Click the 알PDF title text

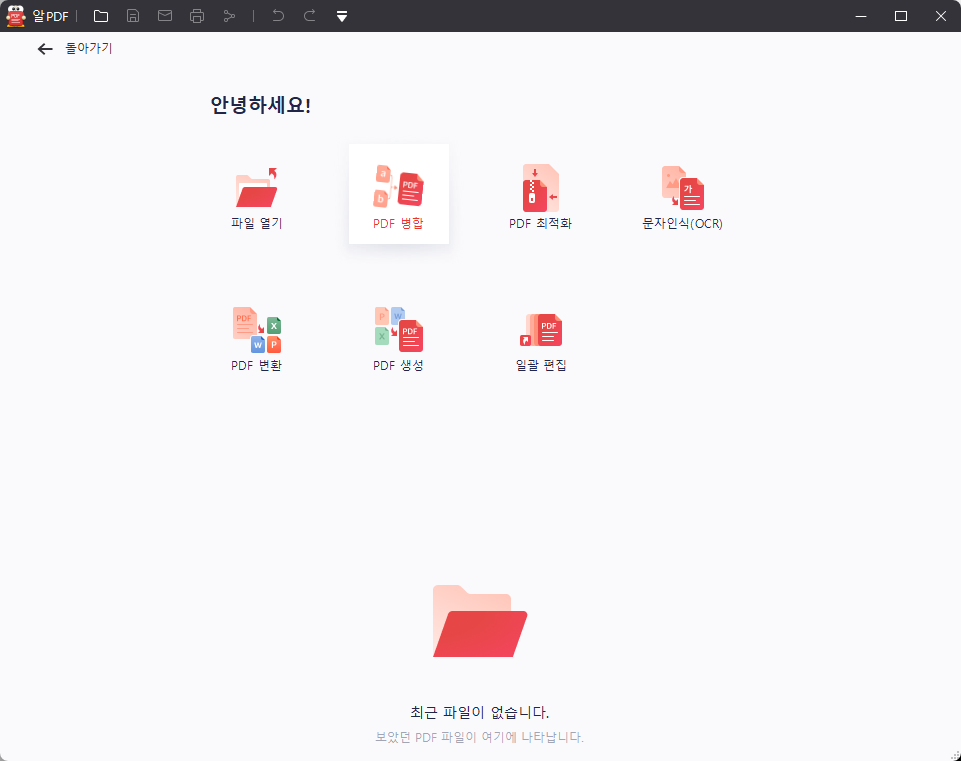[50, 17]
